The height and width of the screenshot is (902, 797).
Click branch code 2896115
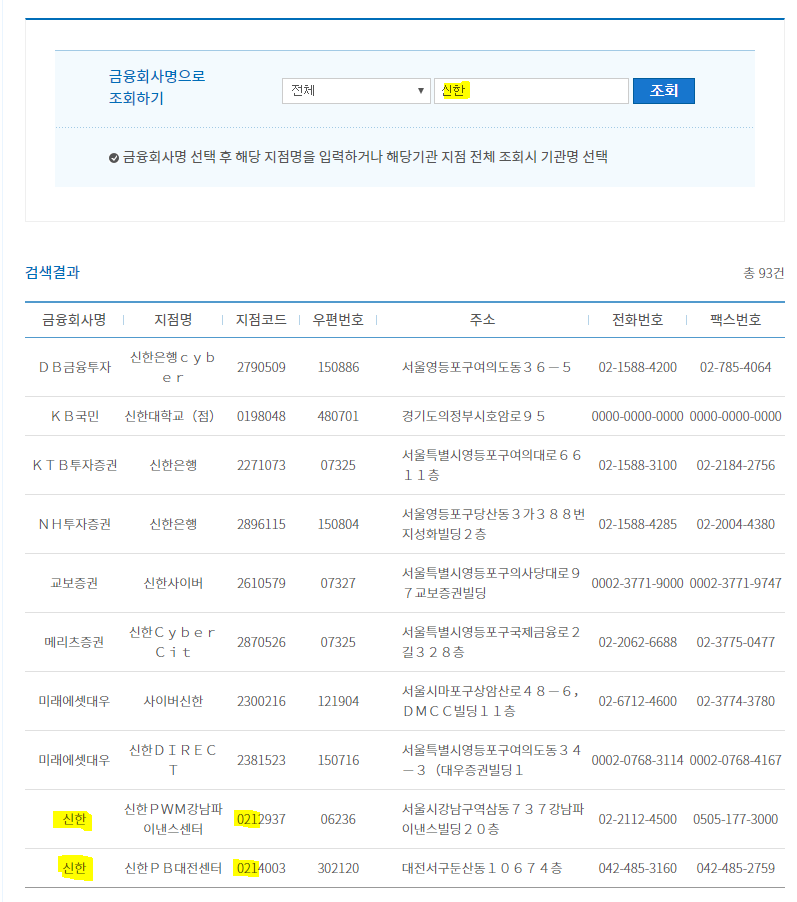coord(261,524)
